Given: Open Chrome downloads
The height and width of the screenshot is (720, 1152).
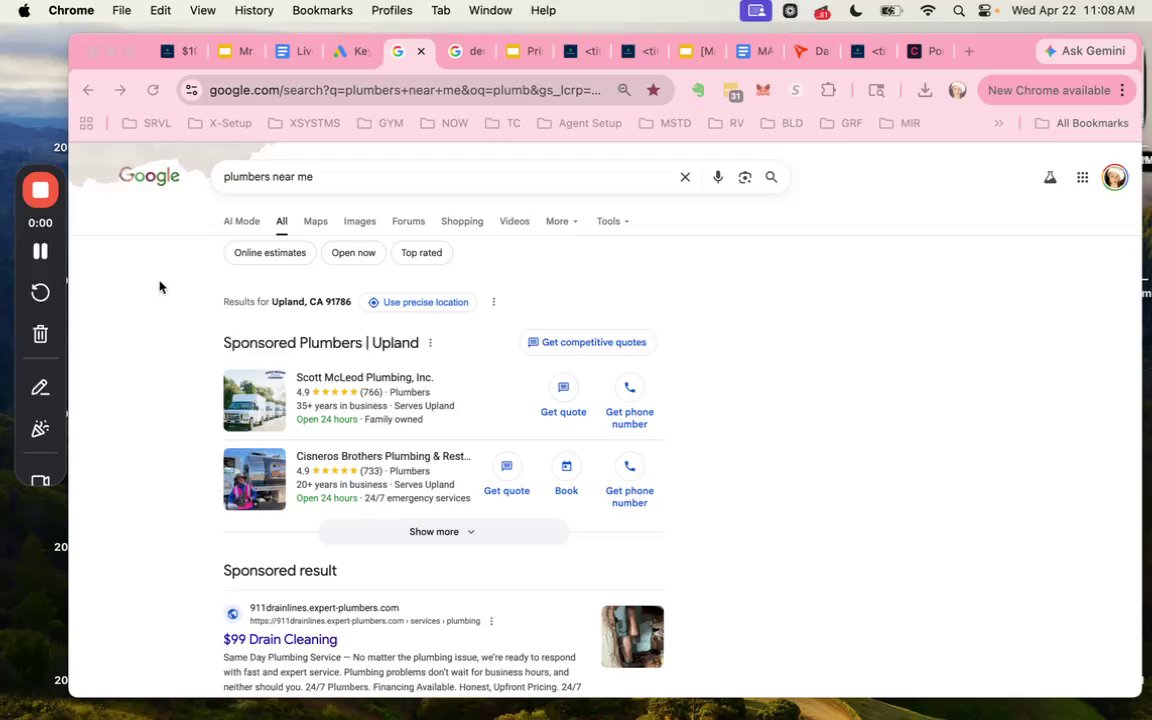Looking at the screenshot, I should pos(925,90).
